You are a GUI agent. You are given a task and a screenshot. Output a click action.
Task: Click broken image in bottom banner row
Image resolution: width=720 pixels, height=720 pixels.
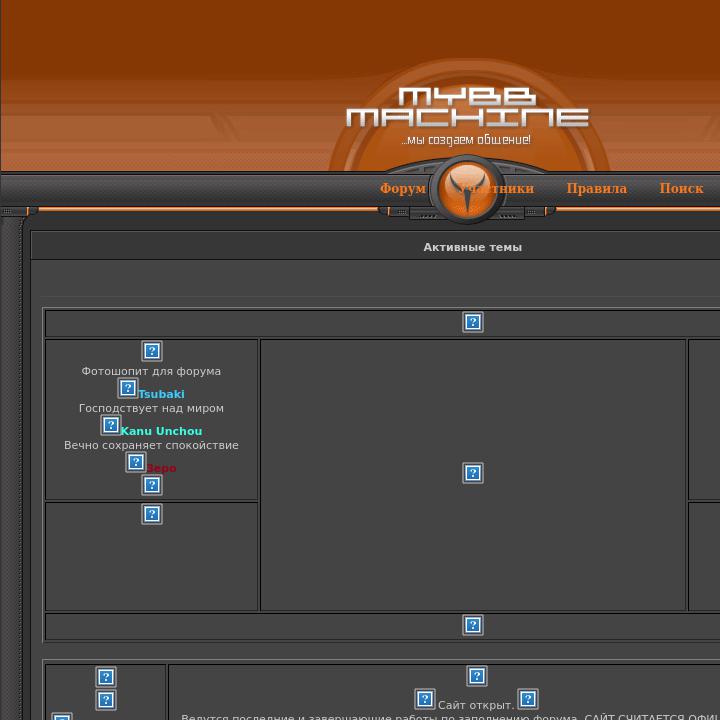[x=472, y=625]
